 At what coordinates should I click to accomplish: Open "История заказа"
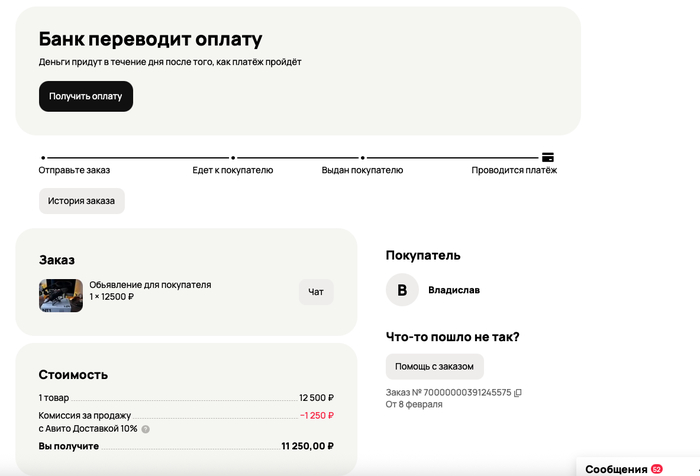coord(82,201)
